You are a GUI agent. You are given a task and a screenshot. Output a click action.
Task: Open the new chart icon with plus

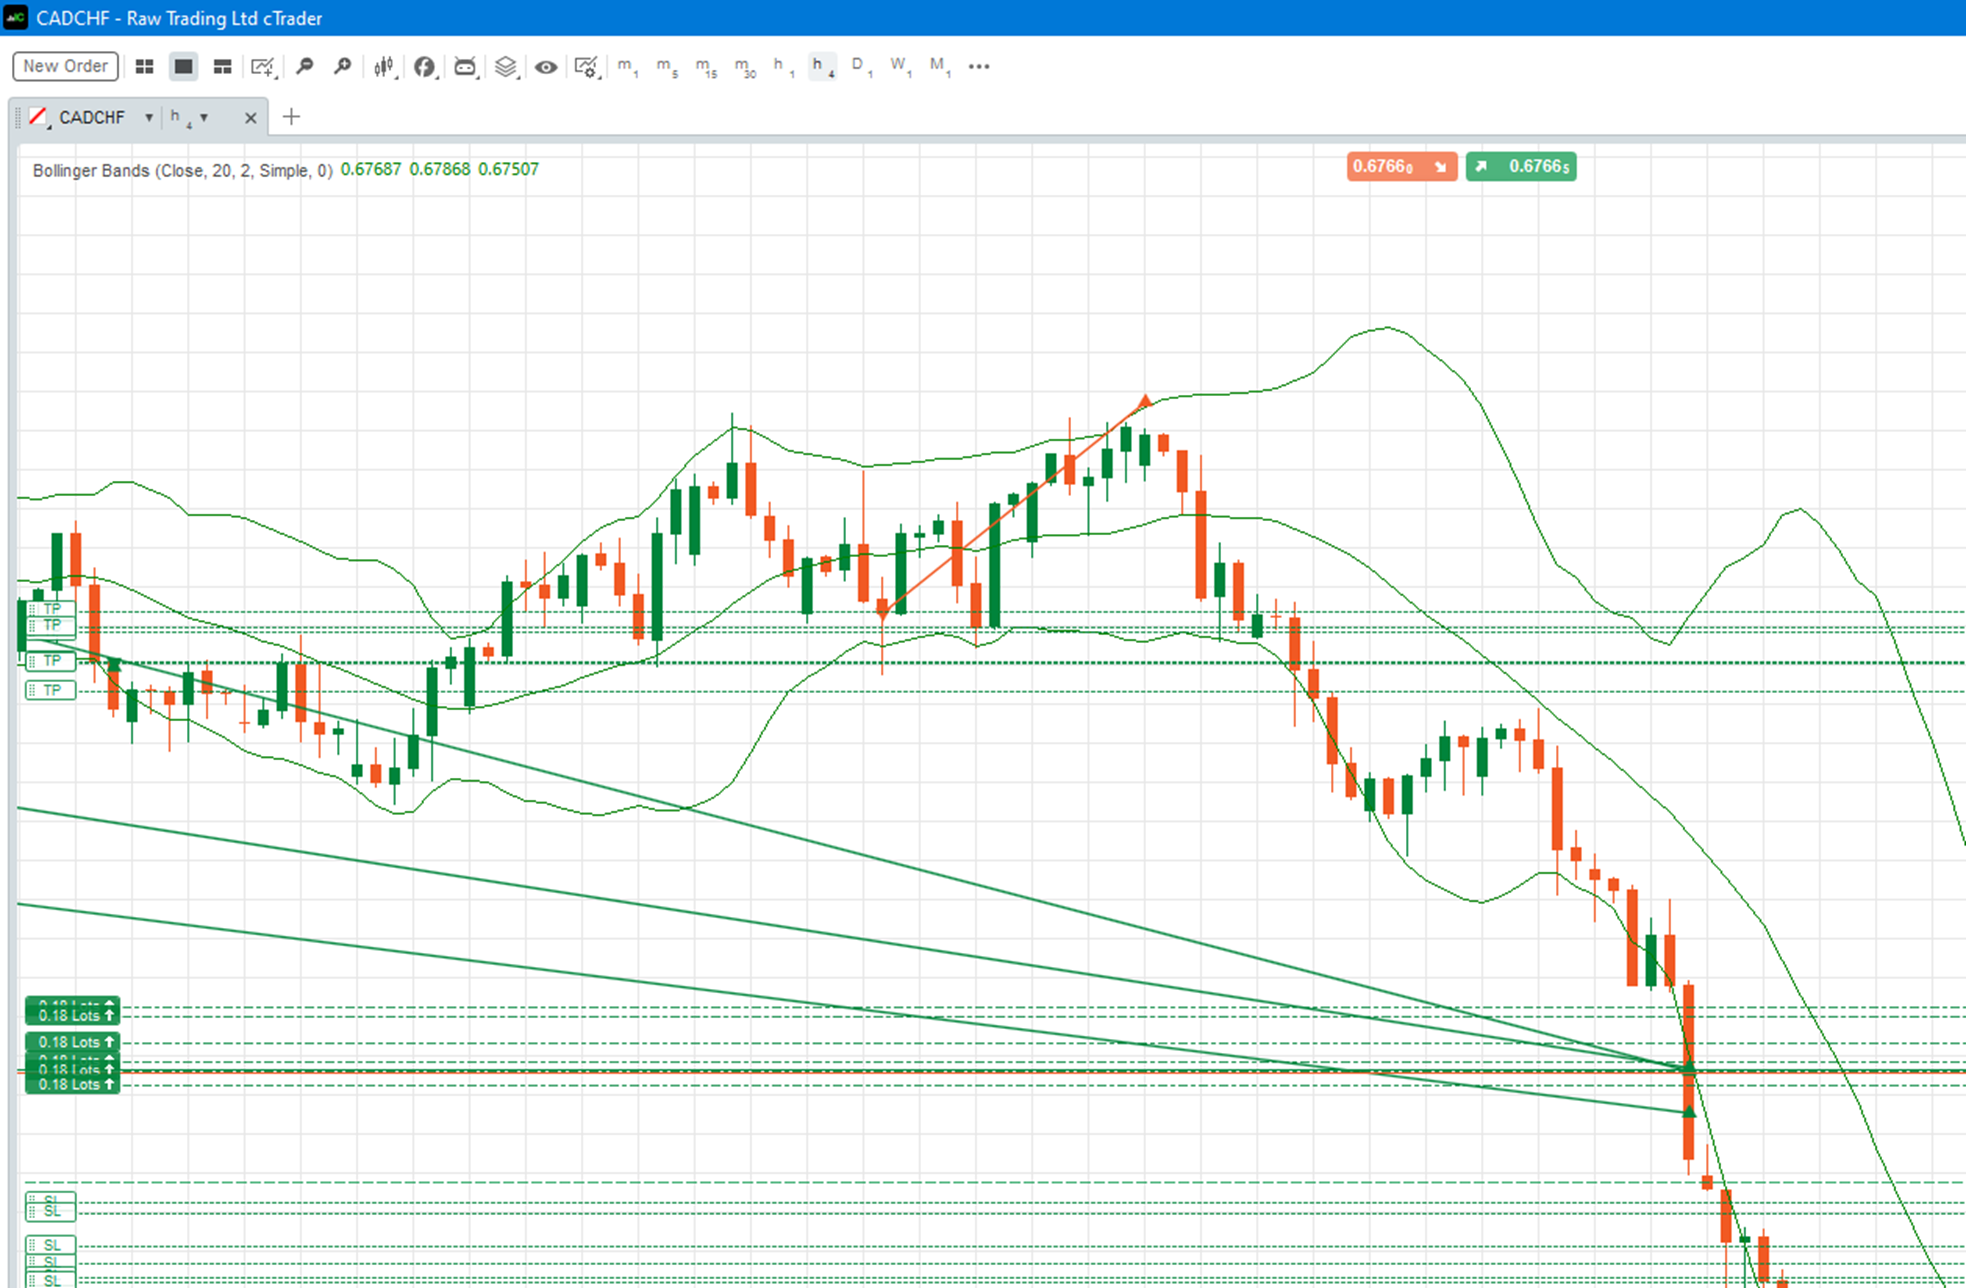263,66
